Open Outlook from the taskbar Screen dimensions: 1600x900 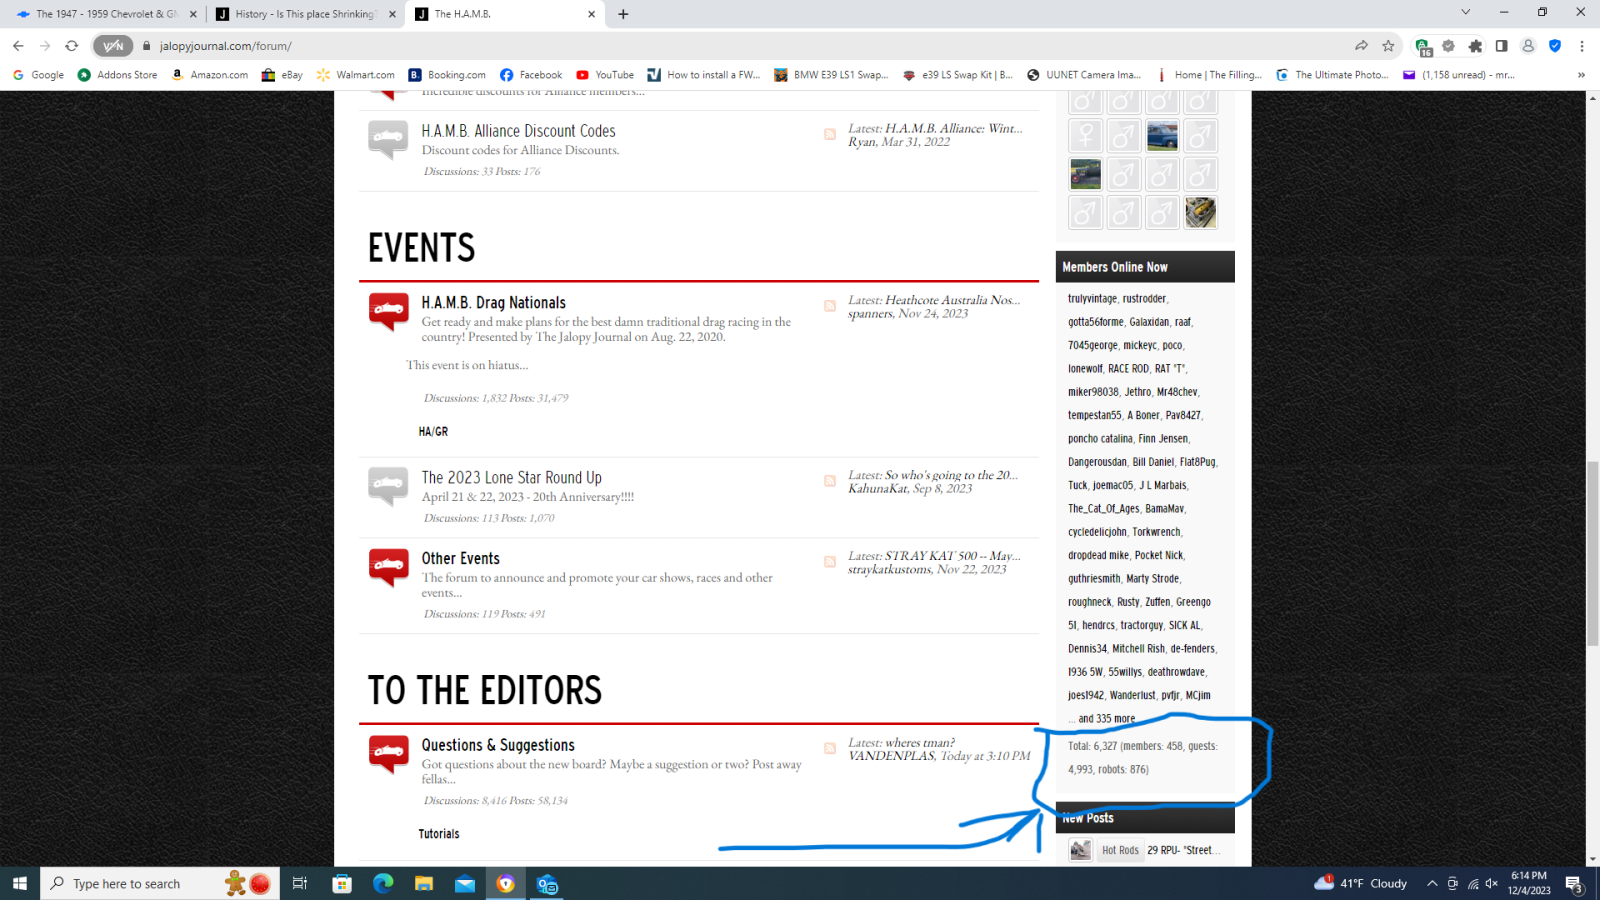pos(547,884)
